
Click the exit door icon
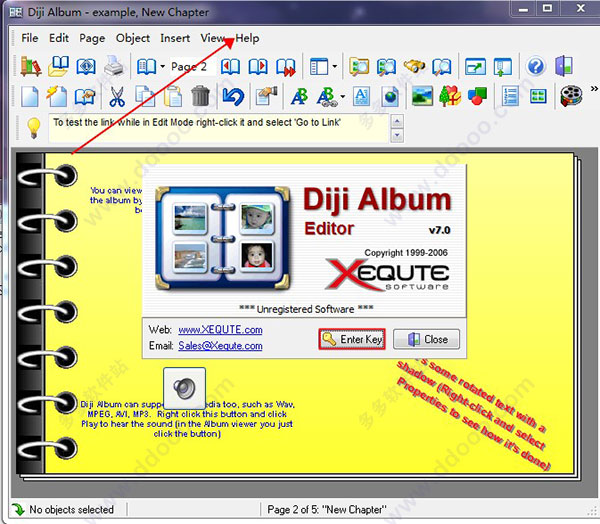[564, 66]
